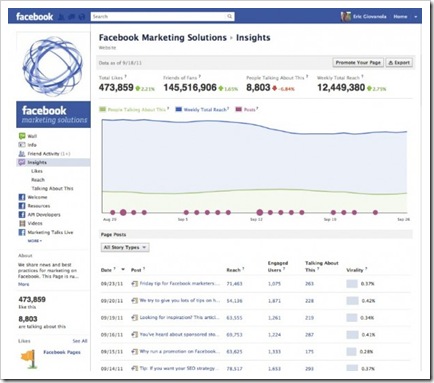Open Friend Activity in sidebar

[x=49, y=154]
